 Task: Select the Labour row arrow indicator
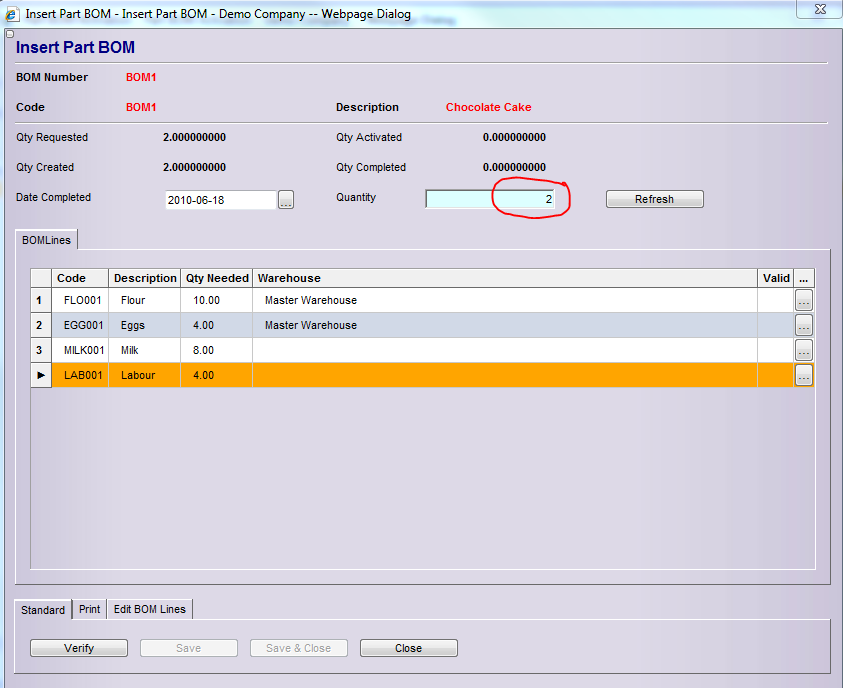(41, 375)
